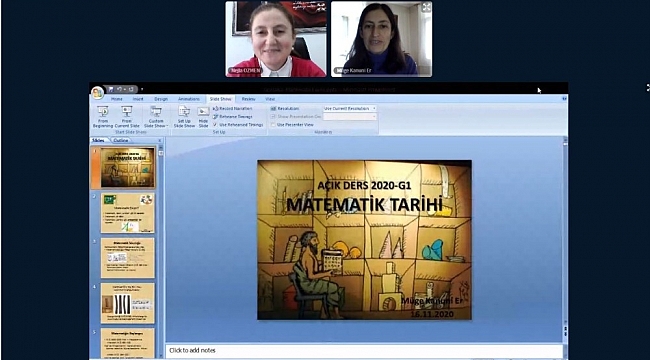Select slide 1 thumbnail Matematik Tarihi

(x=128, y=167)
